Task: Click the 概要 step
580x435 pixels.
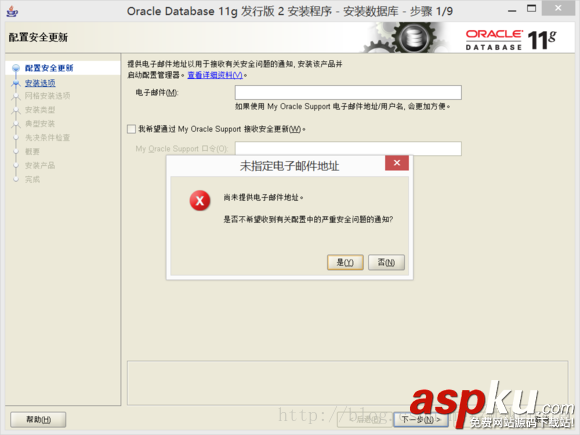Action: pyautogui.click(x=32, y=152)
